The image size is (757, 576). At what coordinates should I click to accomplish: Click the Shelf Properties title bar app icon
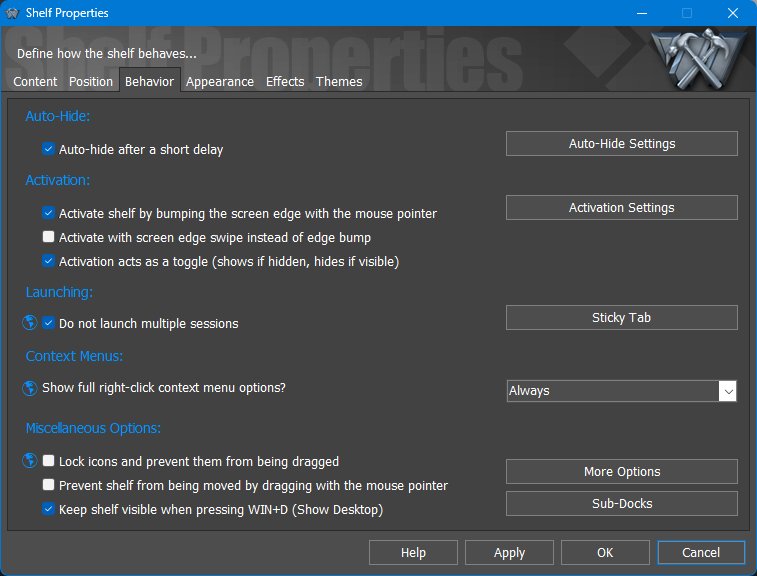coord(12,13)
